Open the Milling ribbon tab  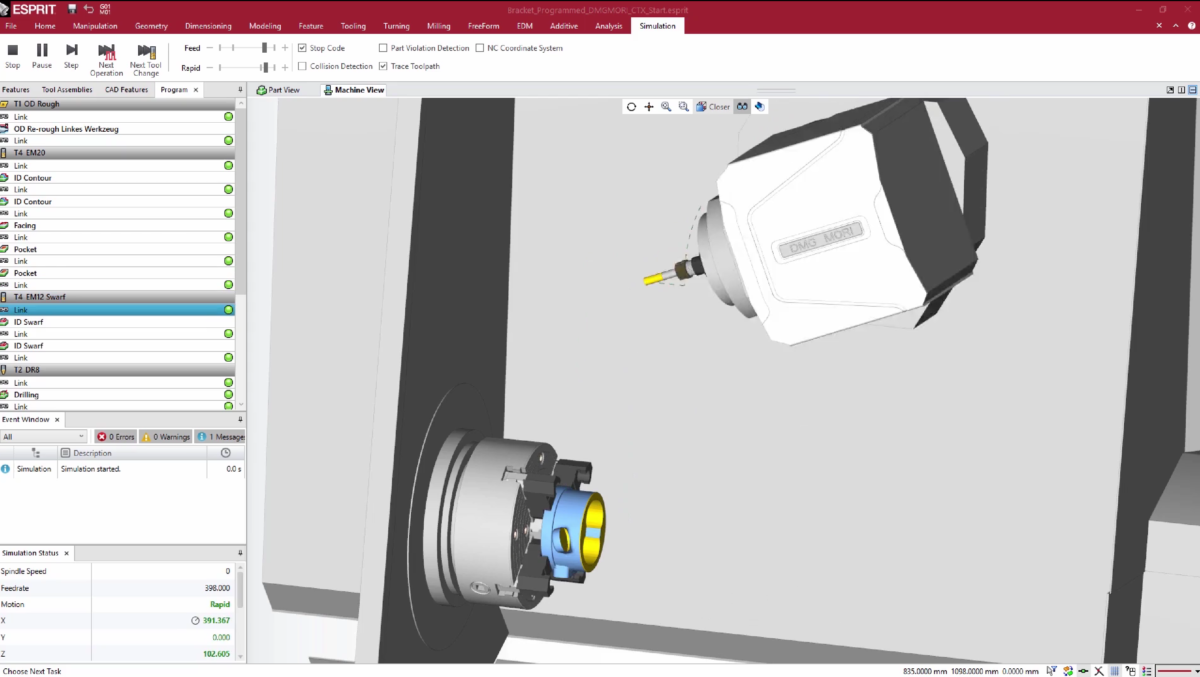pyautogui.click(x=438, y=26)
